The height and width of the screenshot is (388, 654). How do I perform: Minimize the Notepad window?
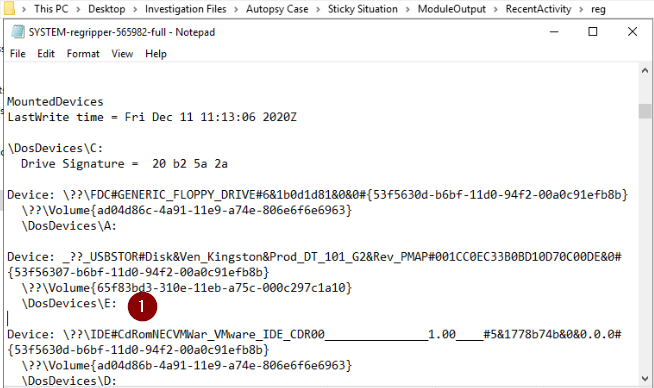point(554,32)
